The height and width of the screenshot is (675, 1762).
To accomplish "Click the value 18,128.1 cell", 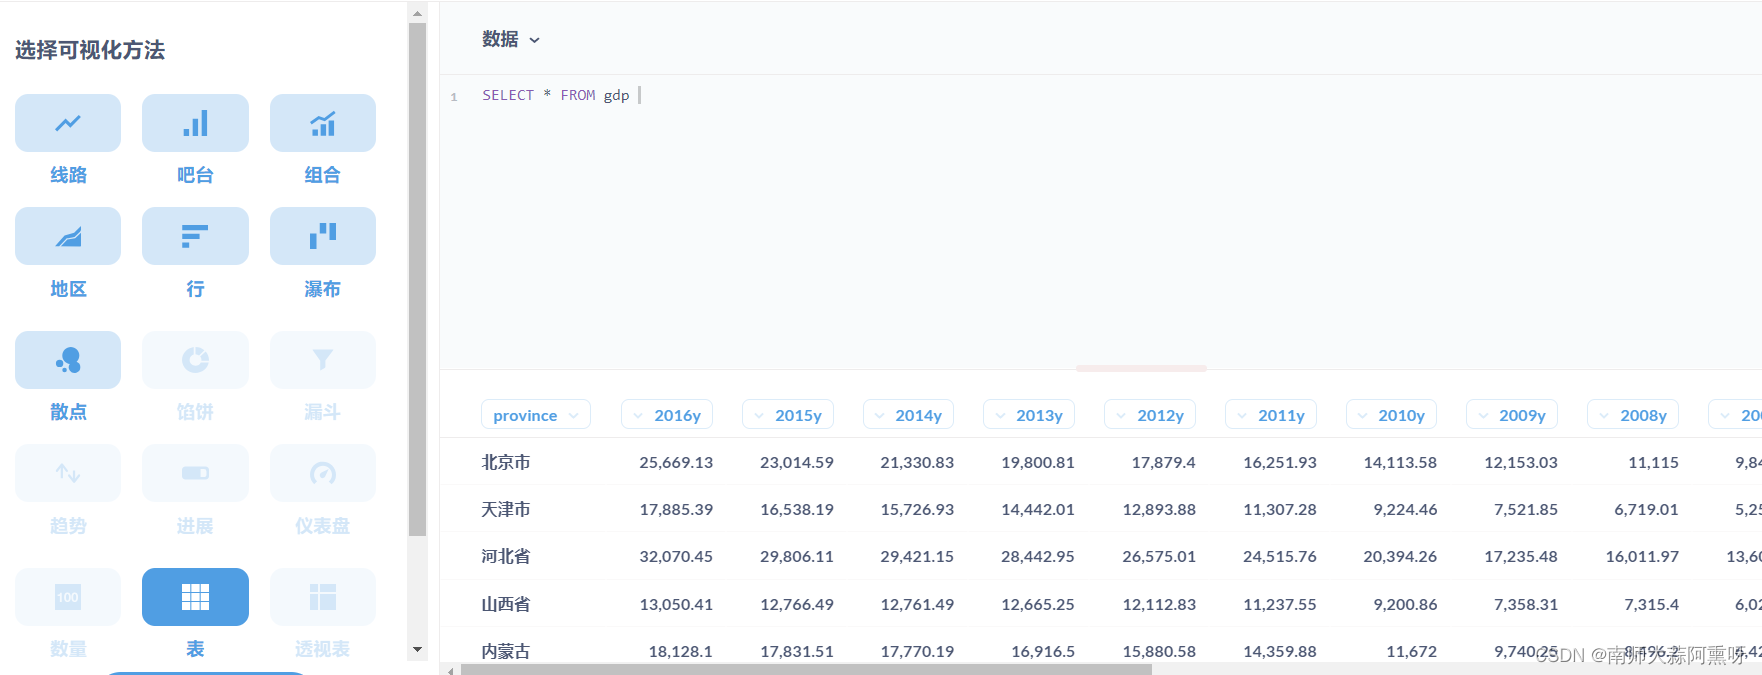I will 681,651.
